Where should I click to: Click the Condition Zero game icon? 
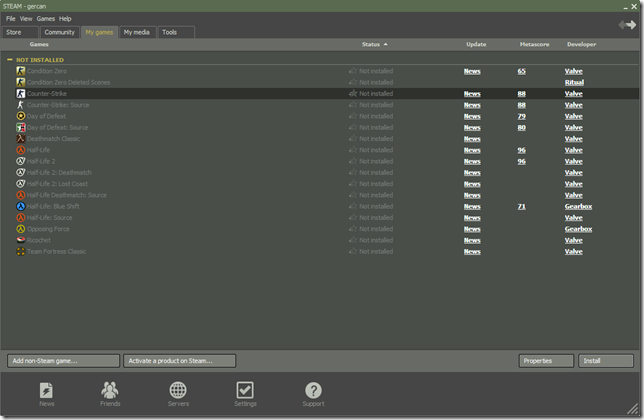21,71
